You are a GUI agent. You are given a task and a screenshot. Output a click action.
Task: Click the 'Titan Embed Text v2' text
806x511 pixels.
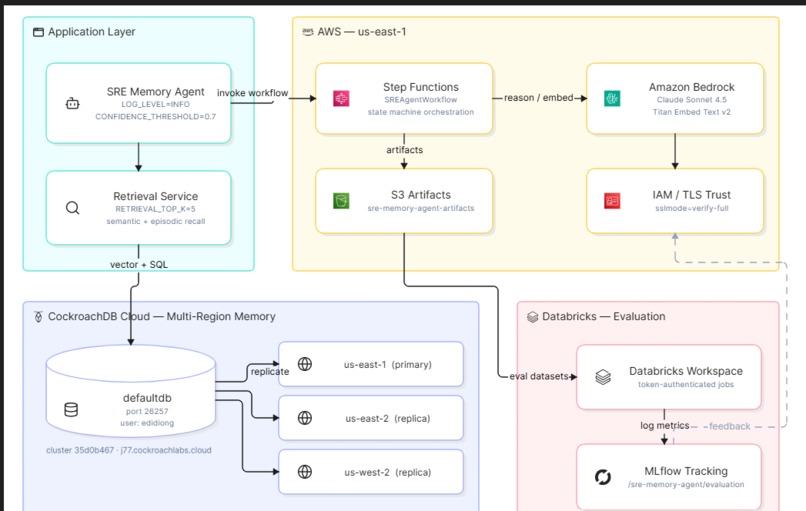691,112
